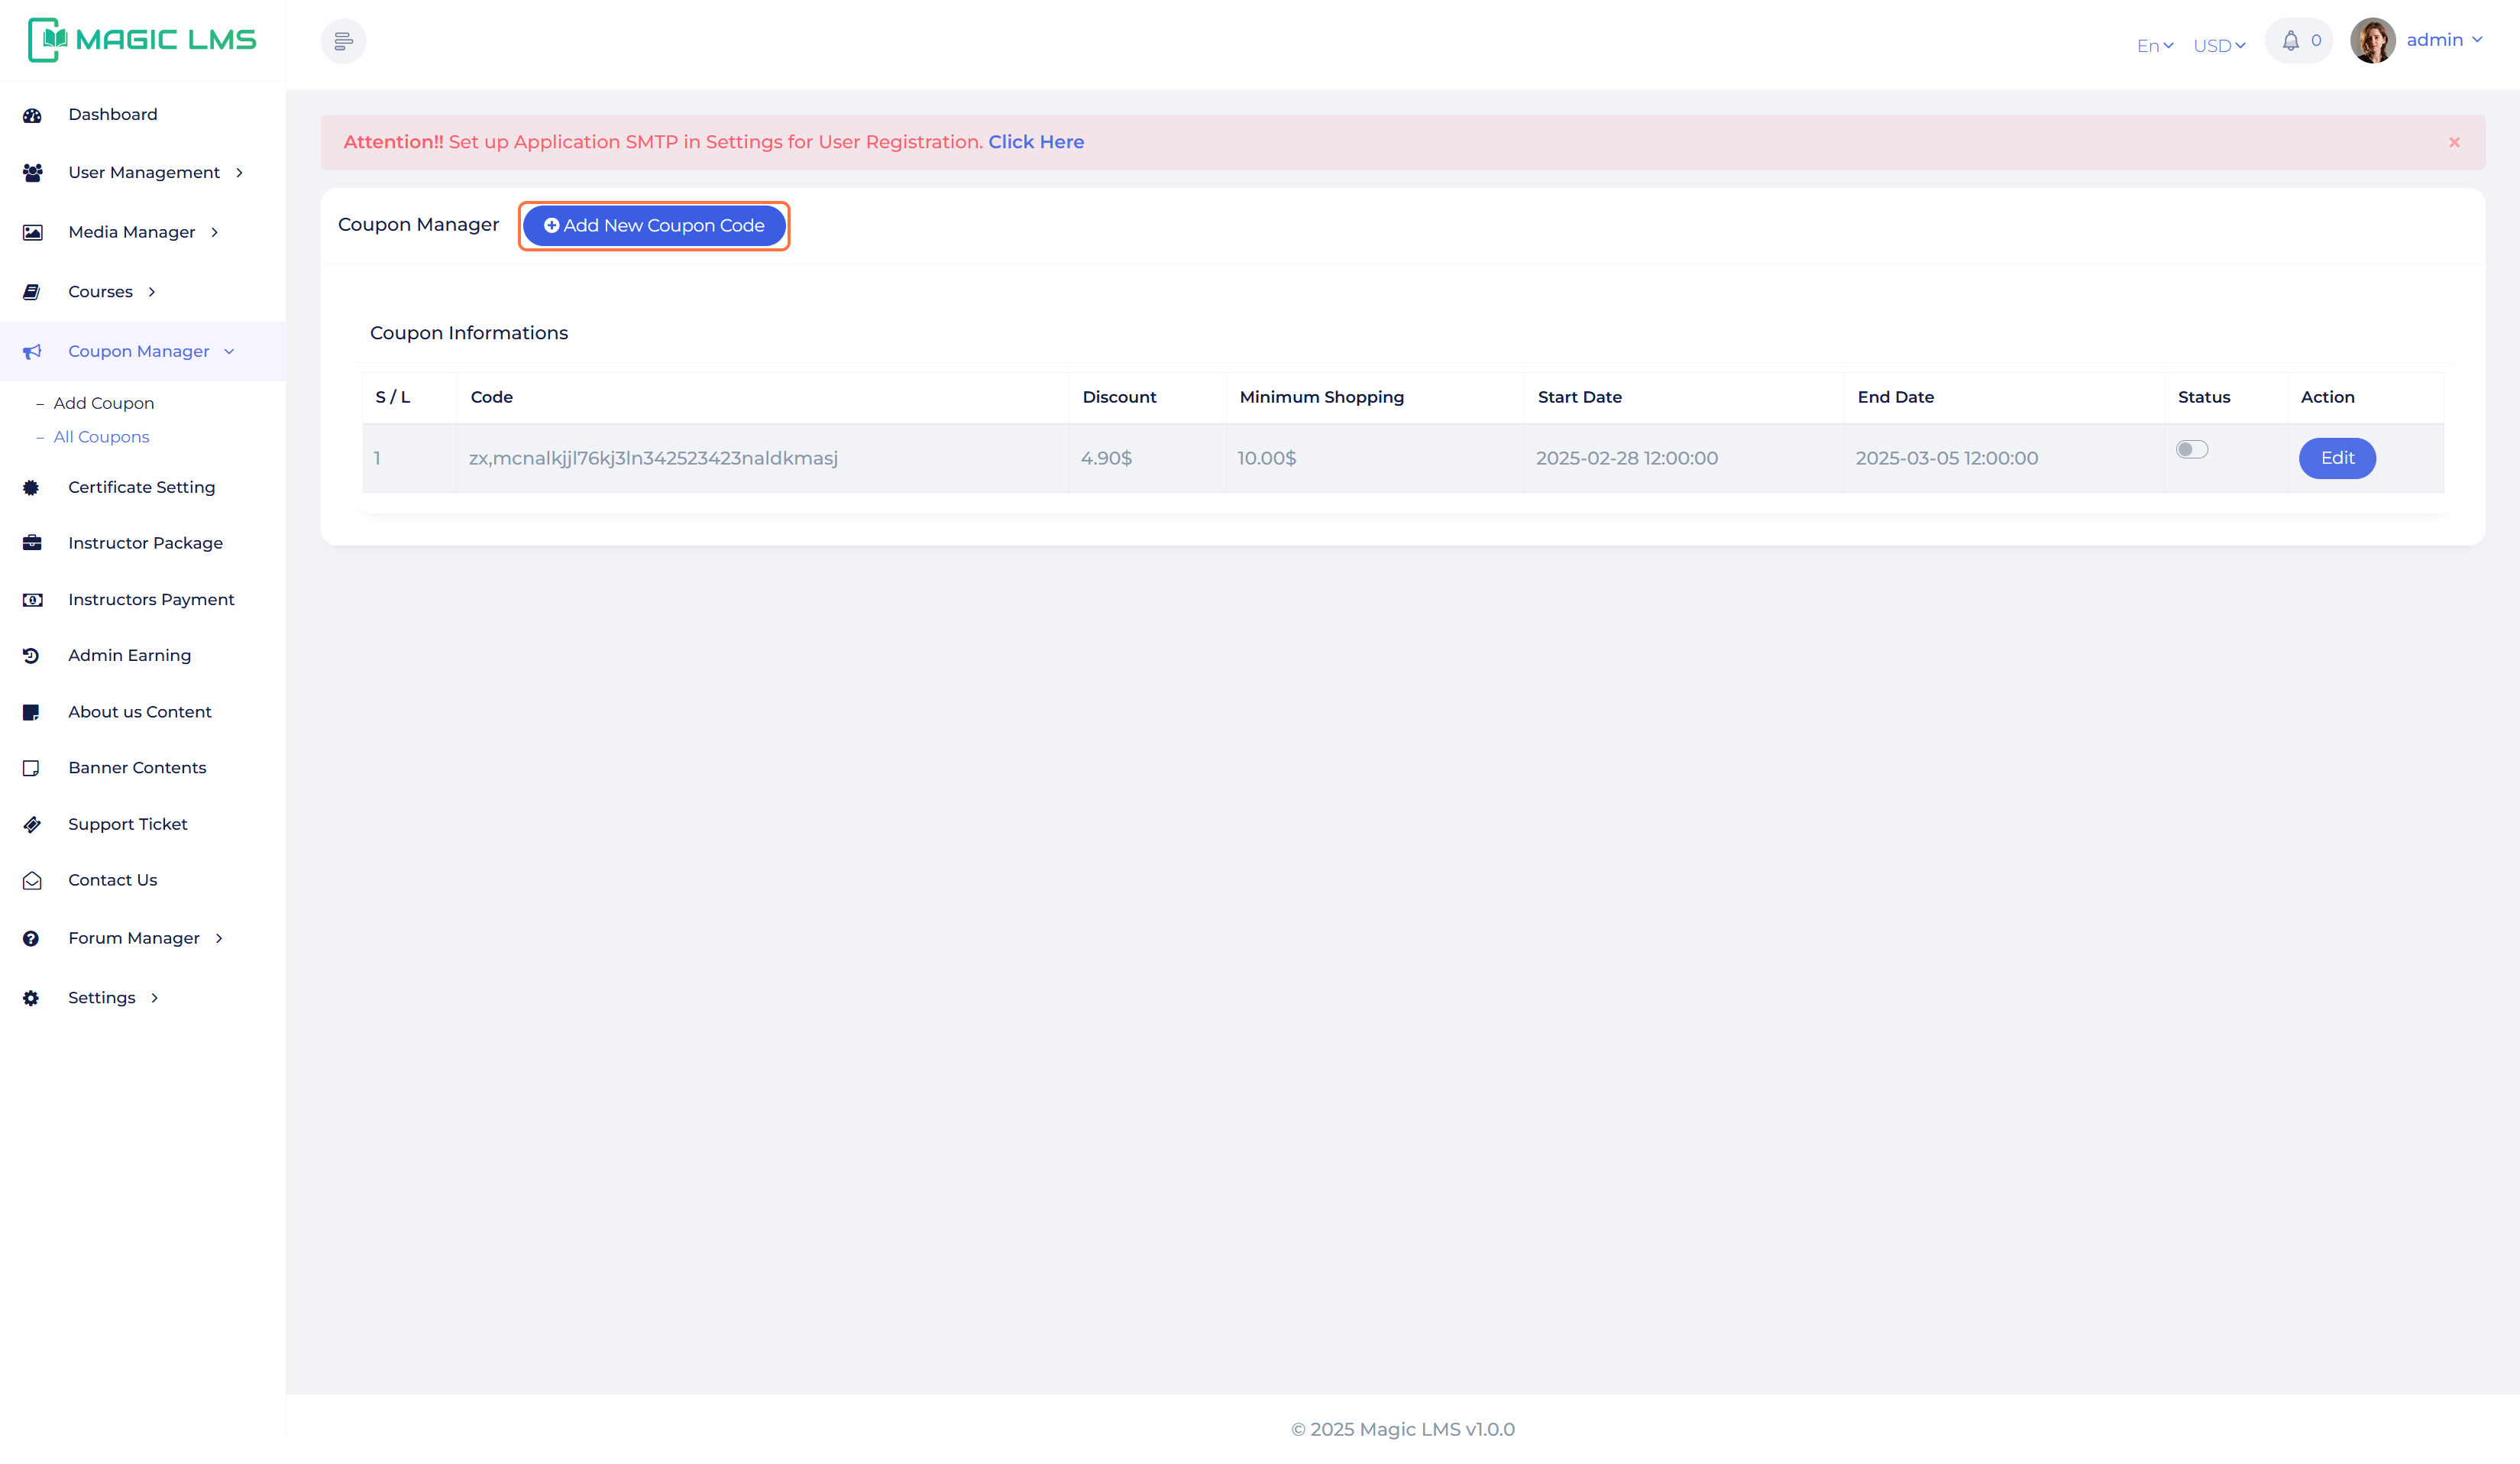
Task: Click the Minimum Shopping column header
Action: tap(1322, 397)
